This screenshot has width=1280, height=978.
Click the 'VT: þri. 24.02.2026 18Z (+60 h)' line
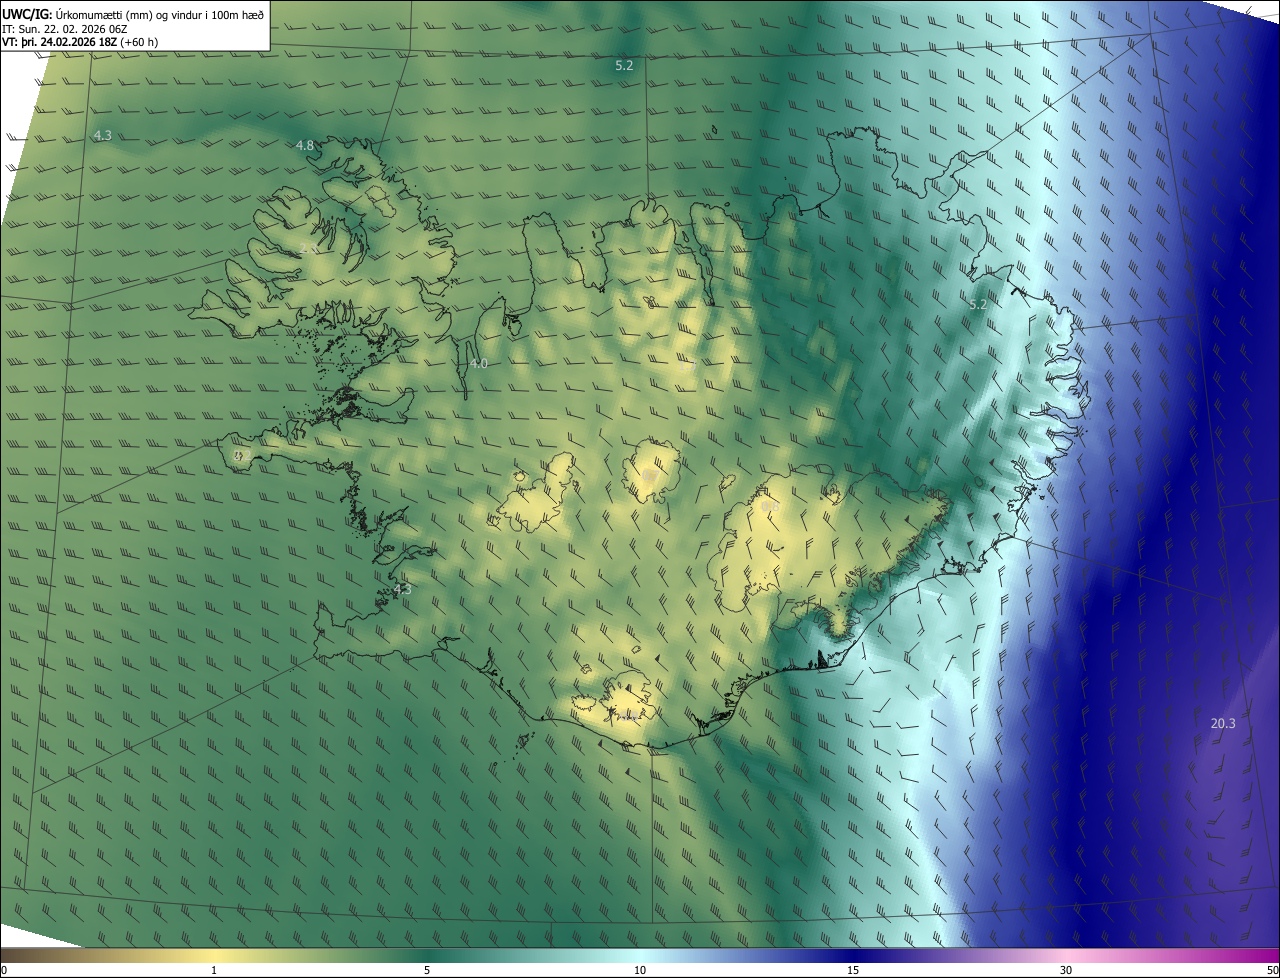point(80,42)
